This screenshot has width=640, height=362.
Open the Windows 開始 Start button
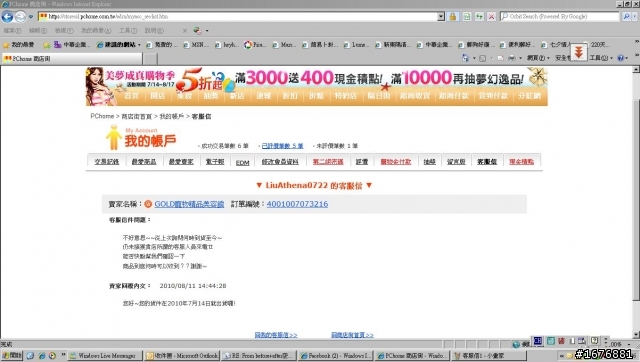click(11, 356)
